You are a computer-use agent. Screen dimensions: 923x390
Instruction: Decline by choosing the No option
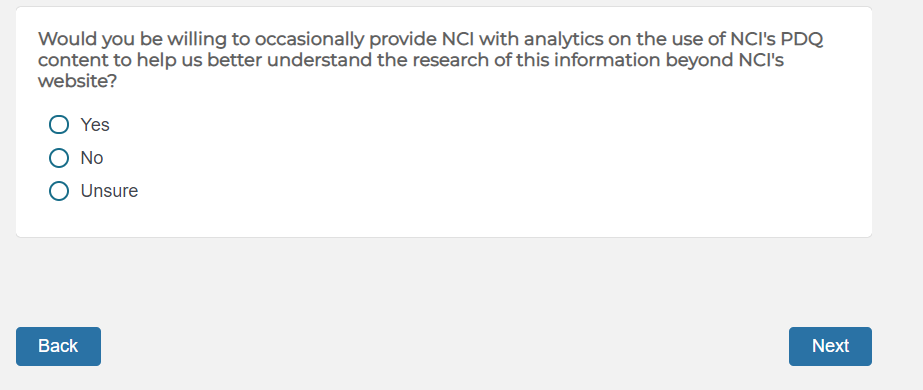tap(59, 158)
